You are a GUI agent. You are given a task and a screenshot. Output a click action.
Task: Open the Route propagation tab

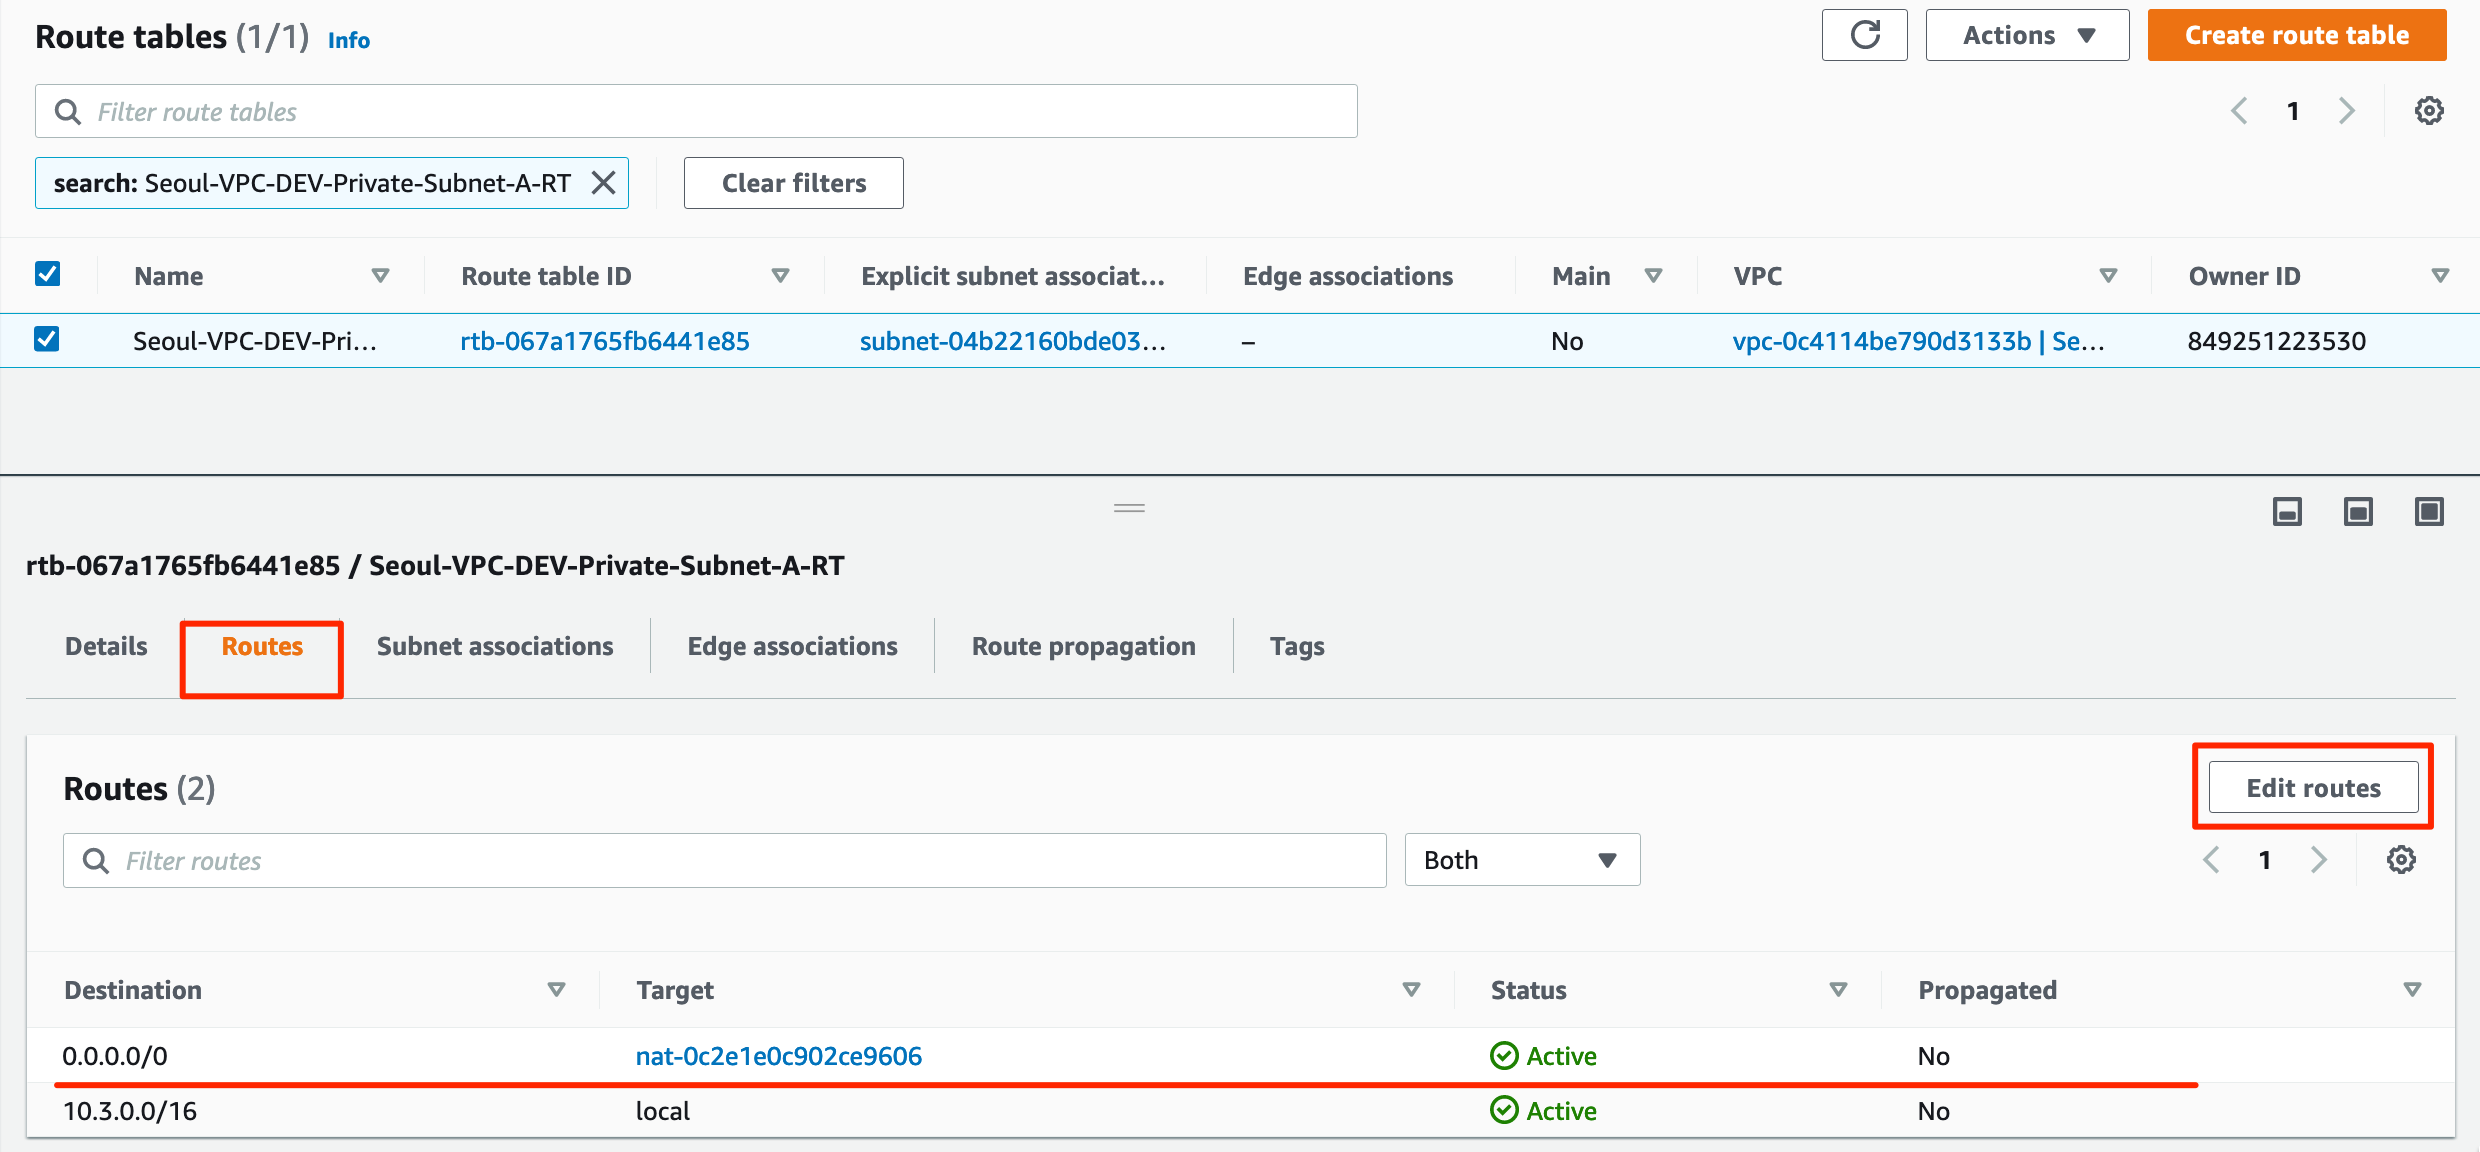[x=1083, y=647]
